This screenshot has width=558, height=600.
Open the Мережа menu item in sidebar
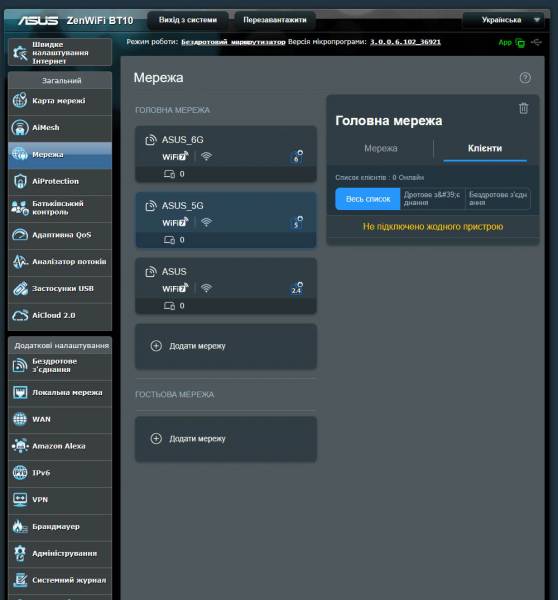(x=60, y=155)
